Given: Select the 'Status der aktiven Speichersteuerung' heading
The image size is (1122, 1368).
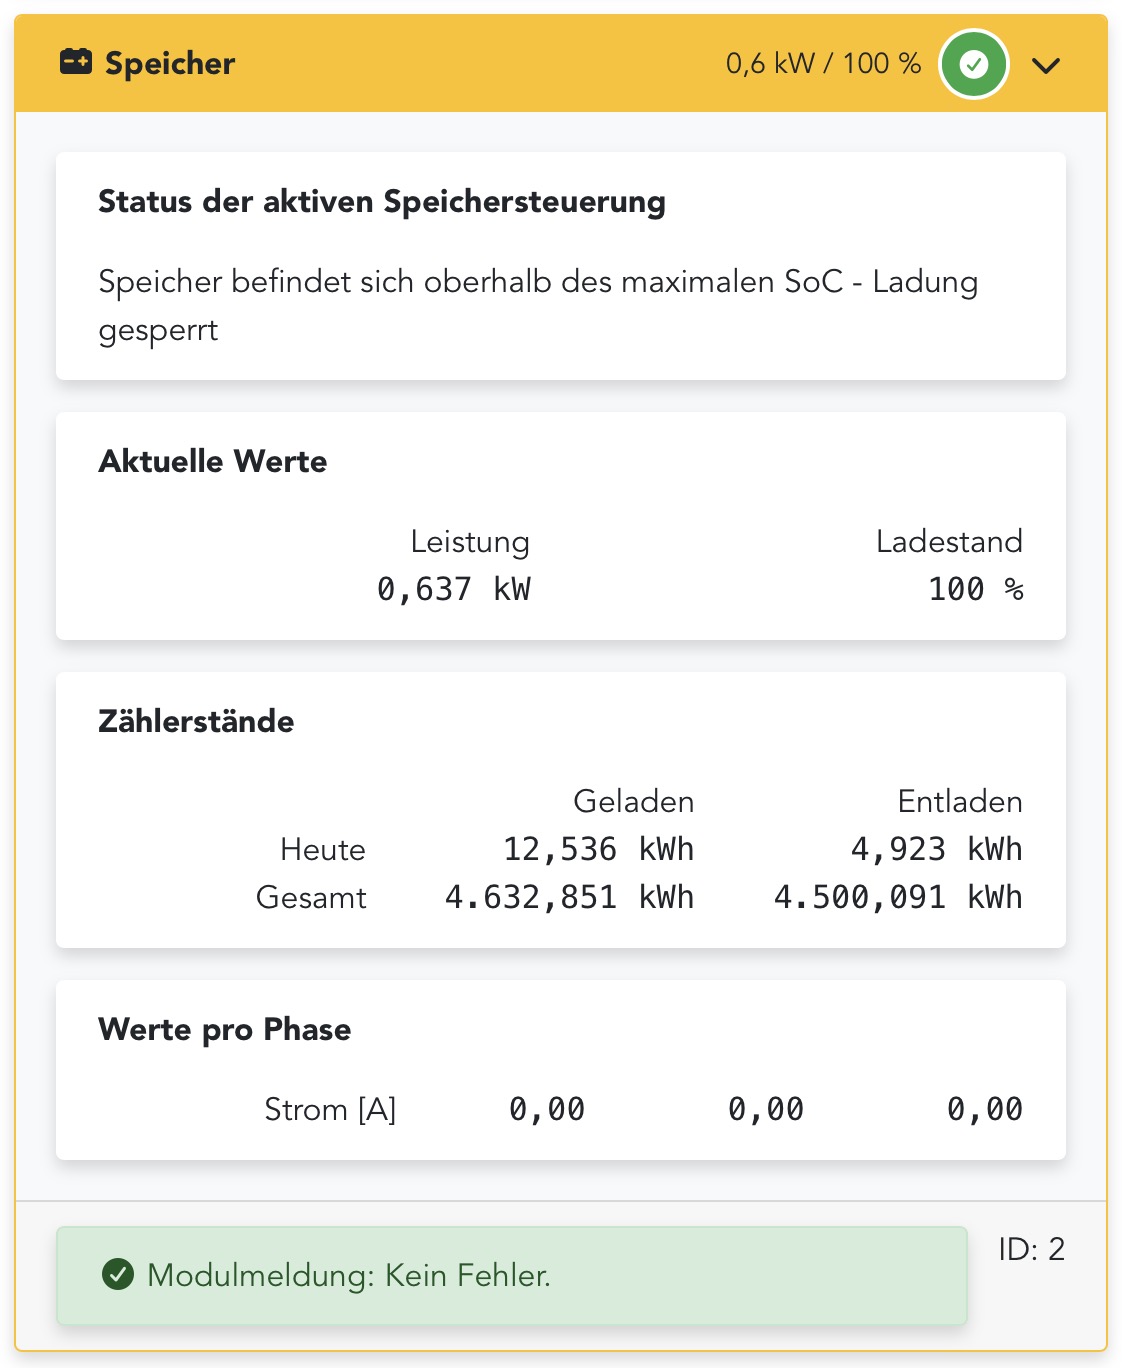Looking at the screenshot, I should point(381,201).
